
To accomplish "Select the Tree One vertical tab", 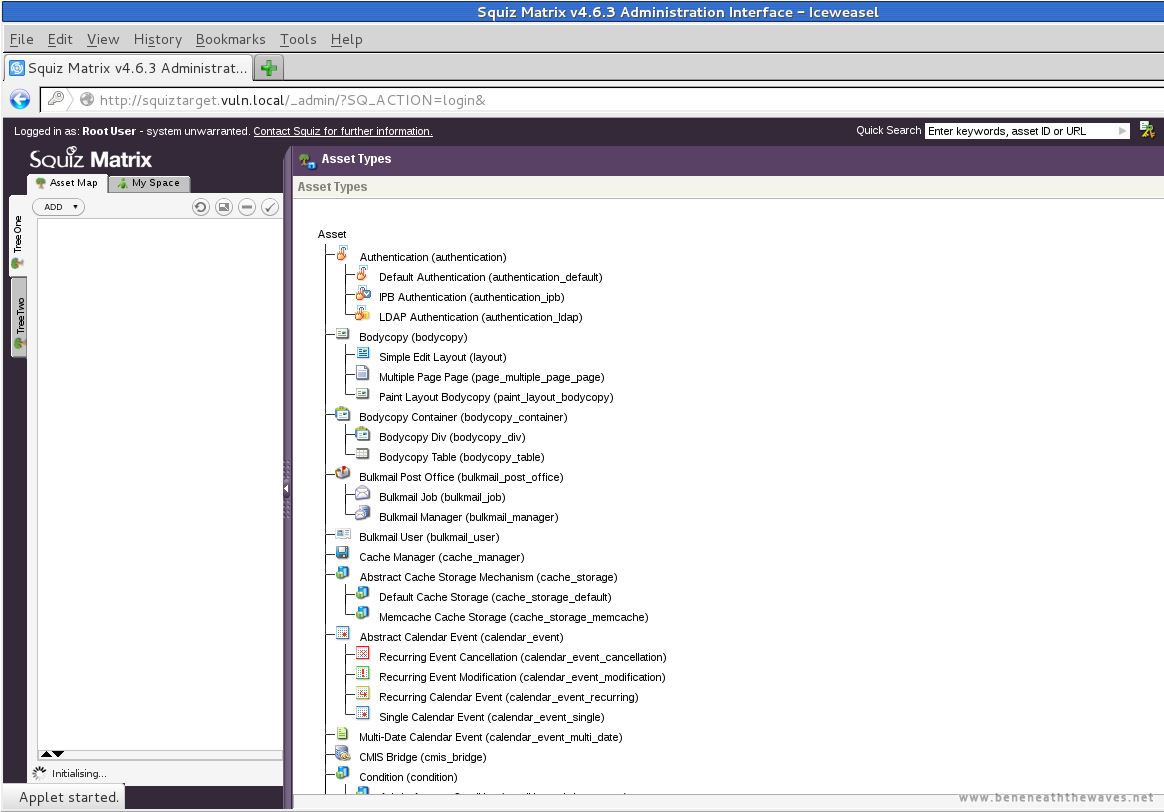I will click(18, 236).
